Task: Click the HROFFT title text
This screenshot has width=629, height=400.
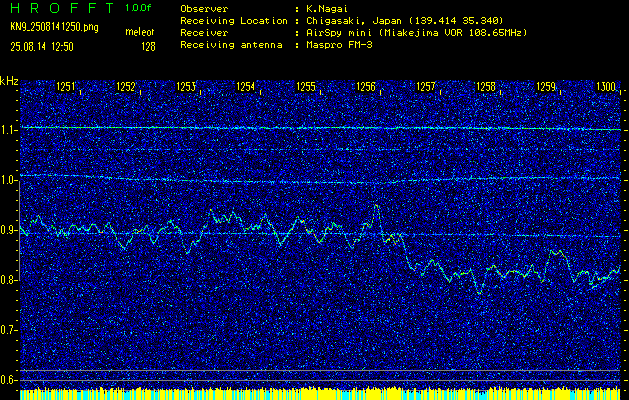Action: [62, 8]
